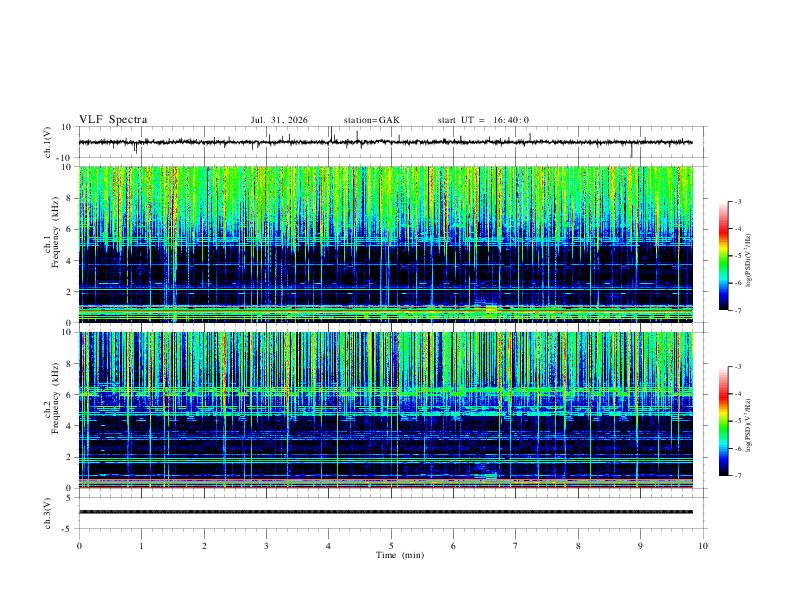Image resolution: width=792 pixels, height=612 pixels.
Task: Click the ch.3 voltage trace strip
Action: click(385, 512)
